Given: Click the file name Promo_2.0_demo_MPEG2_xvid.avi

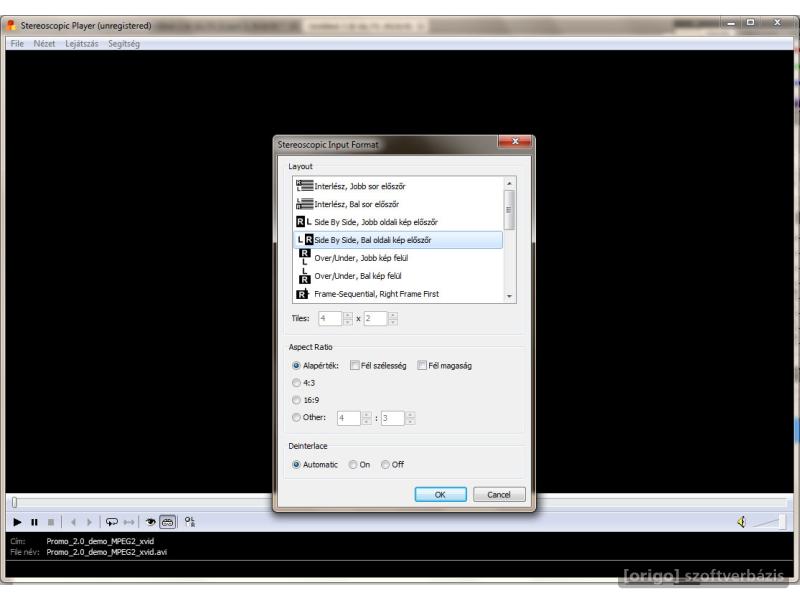Looking at the screenshot, I should pyautogui.click(x=107, y=552).
